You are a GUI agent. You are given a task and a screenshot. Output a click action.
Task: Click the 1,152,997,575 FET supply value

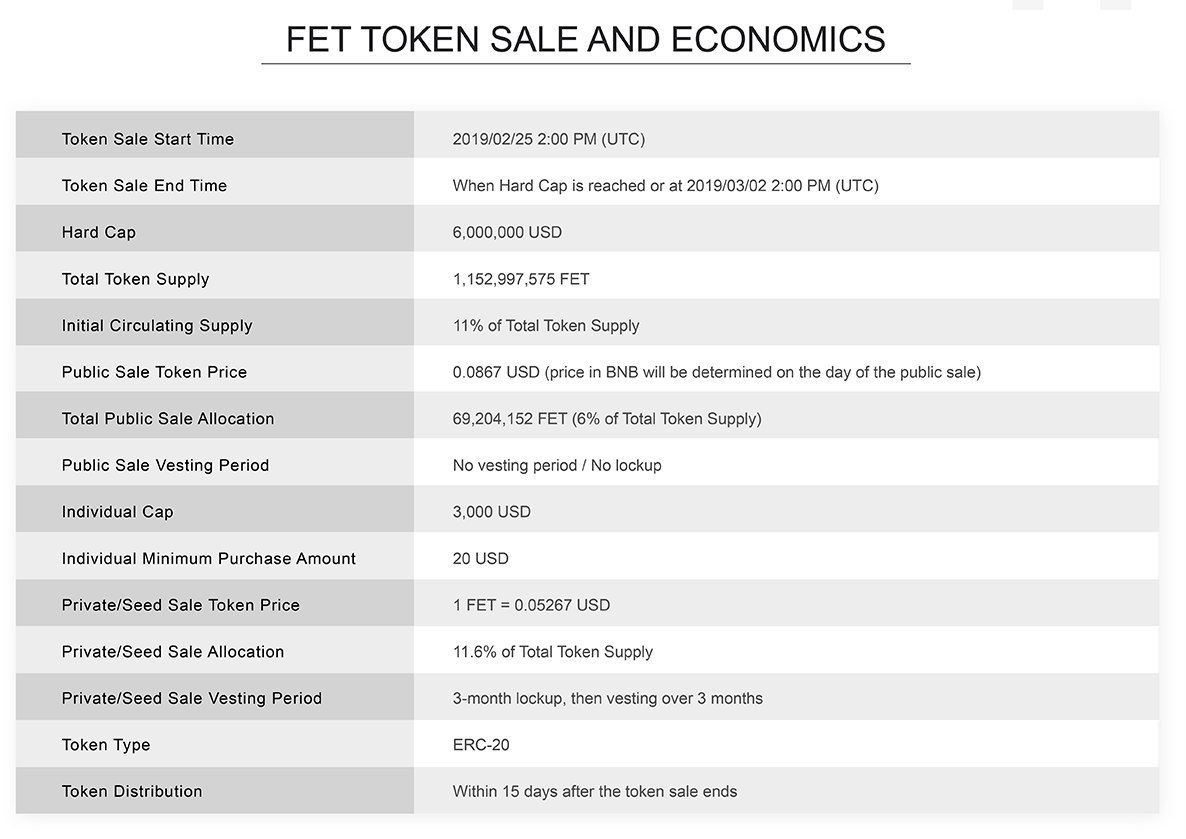pyautogui.click(x=521, y=279)
